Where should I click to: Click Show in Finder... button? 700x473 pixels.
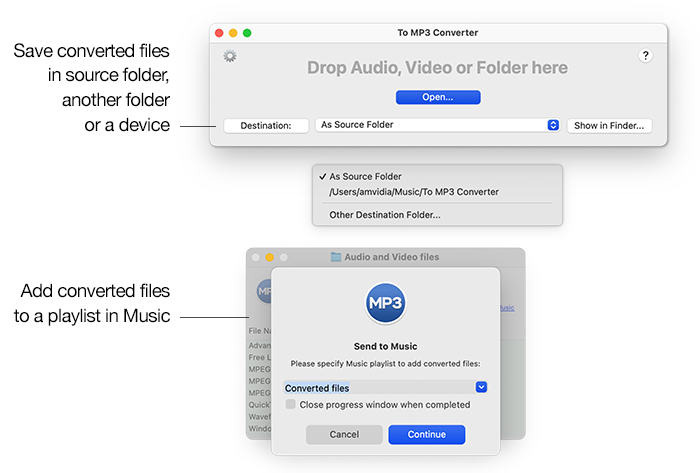pos(609,125)
